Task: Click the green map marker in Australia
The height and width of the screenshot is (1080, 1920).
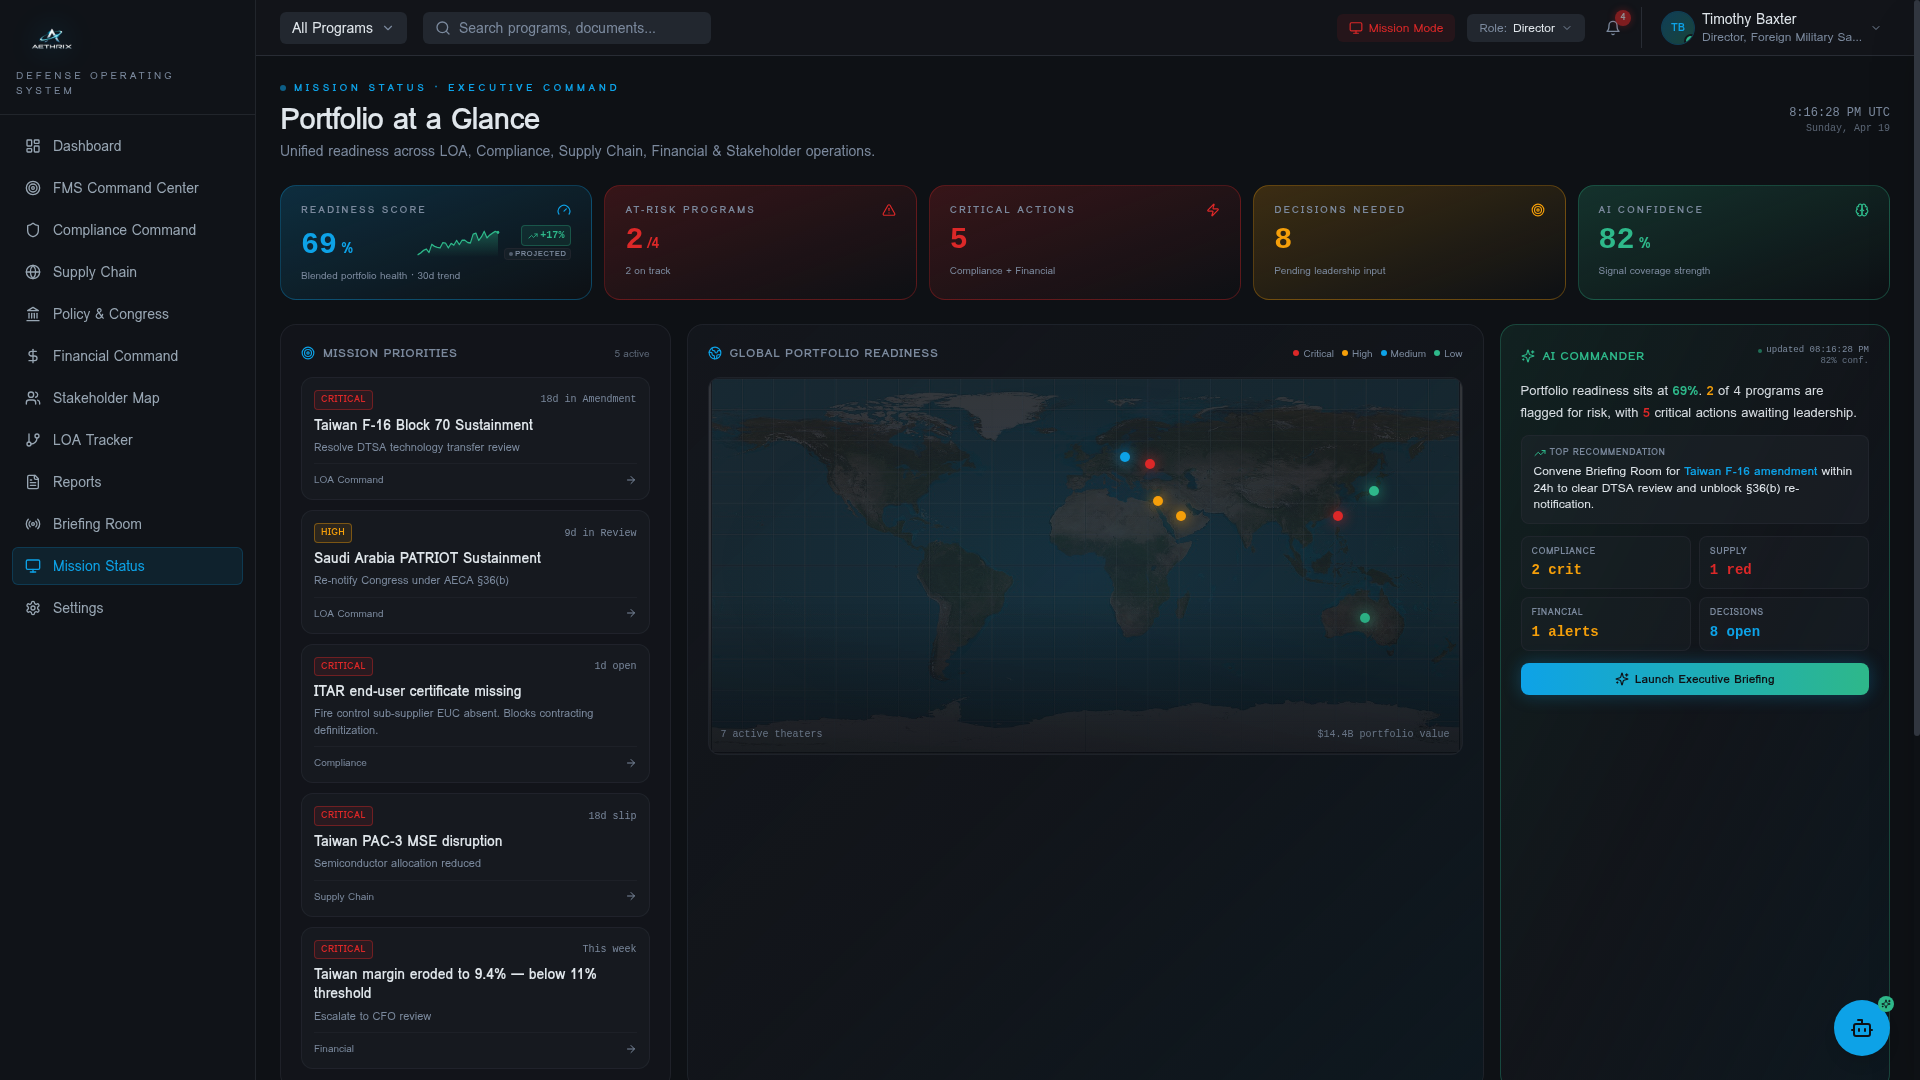Action: (1365, 618)
